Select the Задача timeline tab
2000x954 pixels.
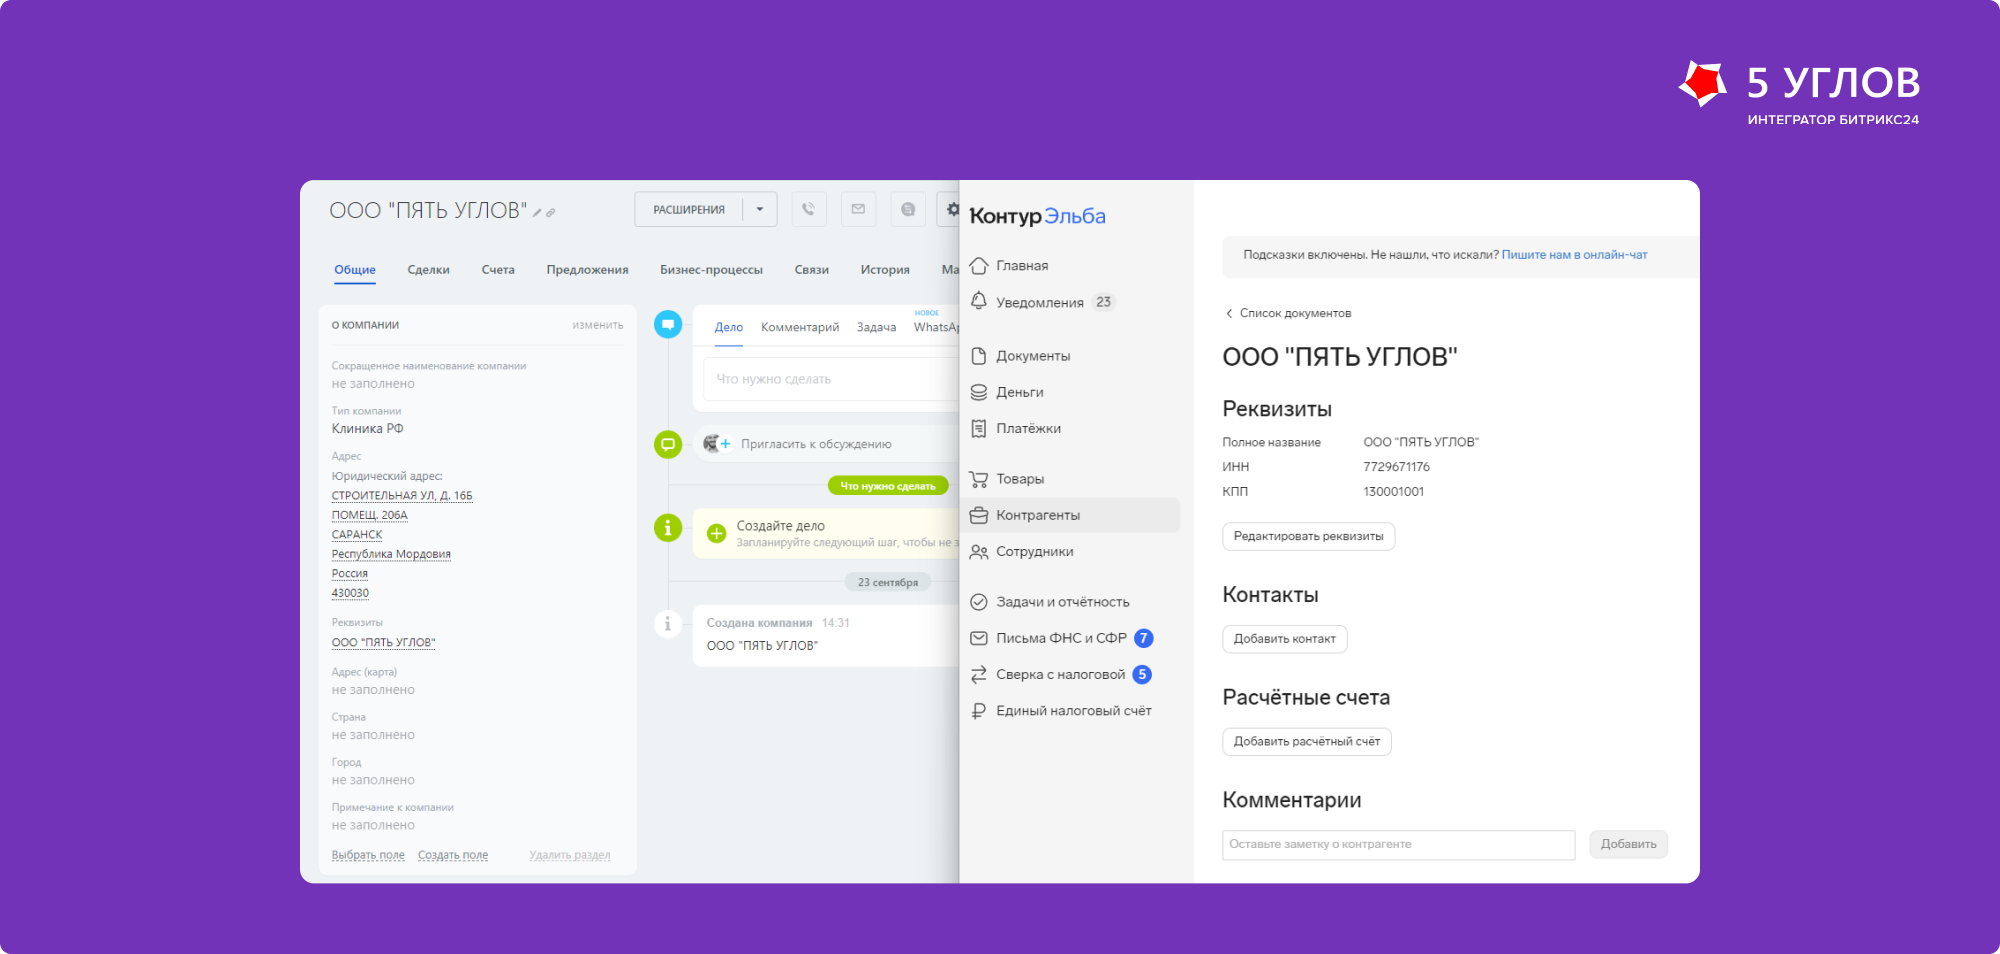click(876, 328)
